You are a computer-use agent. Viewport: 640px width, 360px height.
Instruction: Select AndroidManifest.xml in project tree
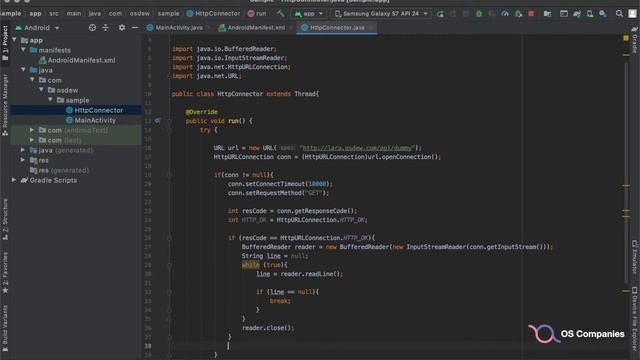click(x=77, y=60)
